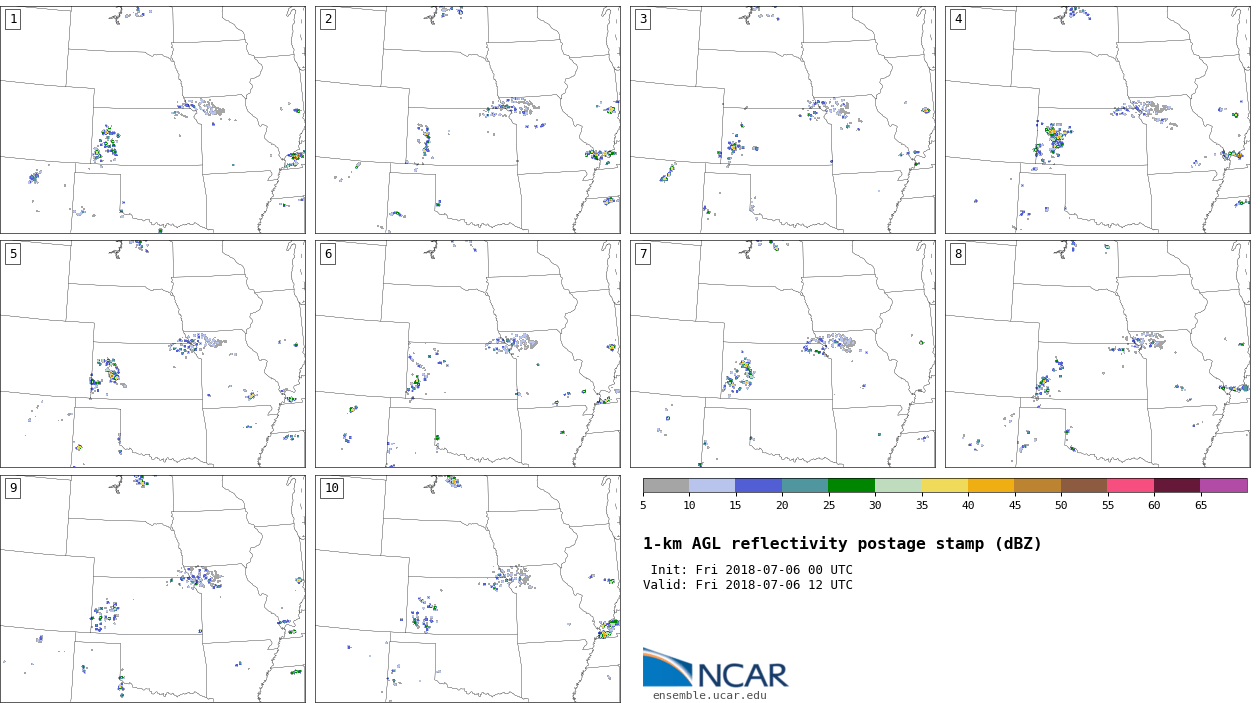
Task: Click the '1-km AGL reflectivity postage stamp' title
Action: click(842, 544)
